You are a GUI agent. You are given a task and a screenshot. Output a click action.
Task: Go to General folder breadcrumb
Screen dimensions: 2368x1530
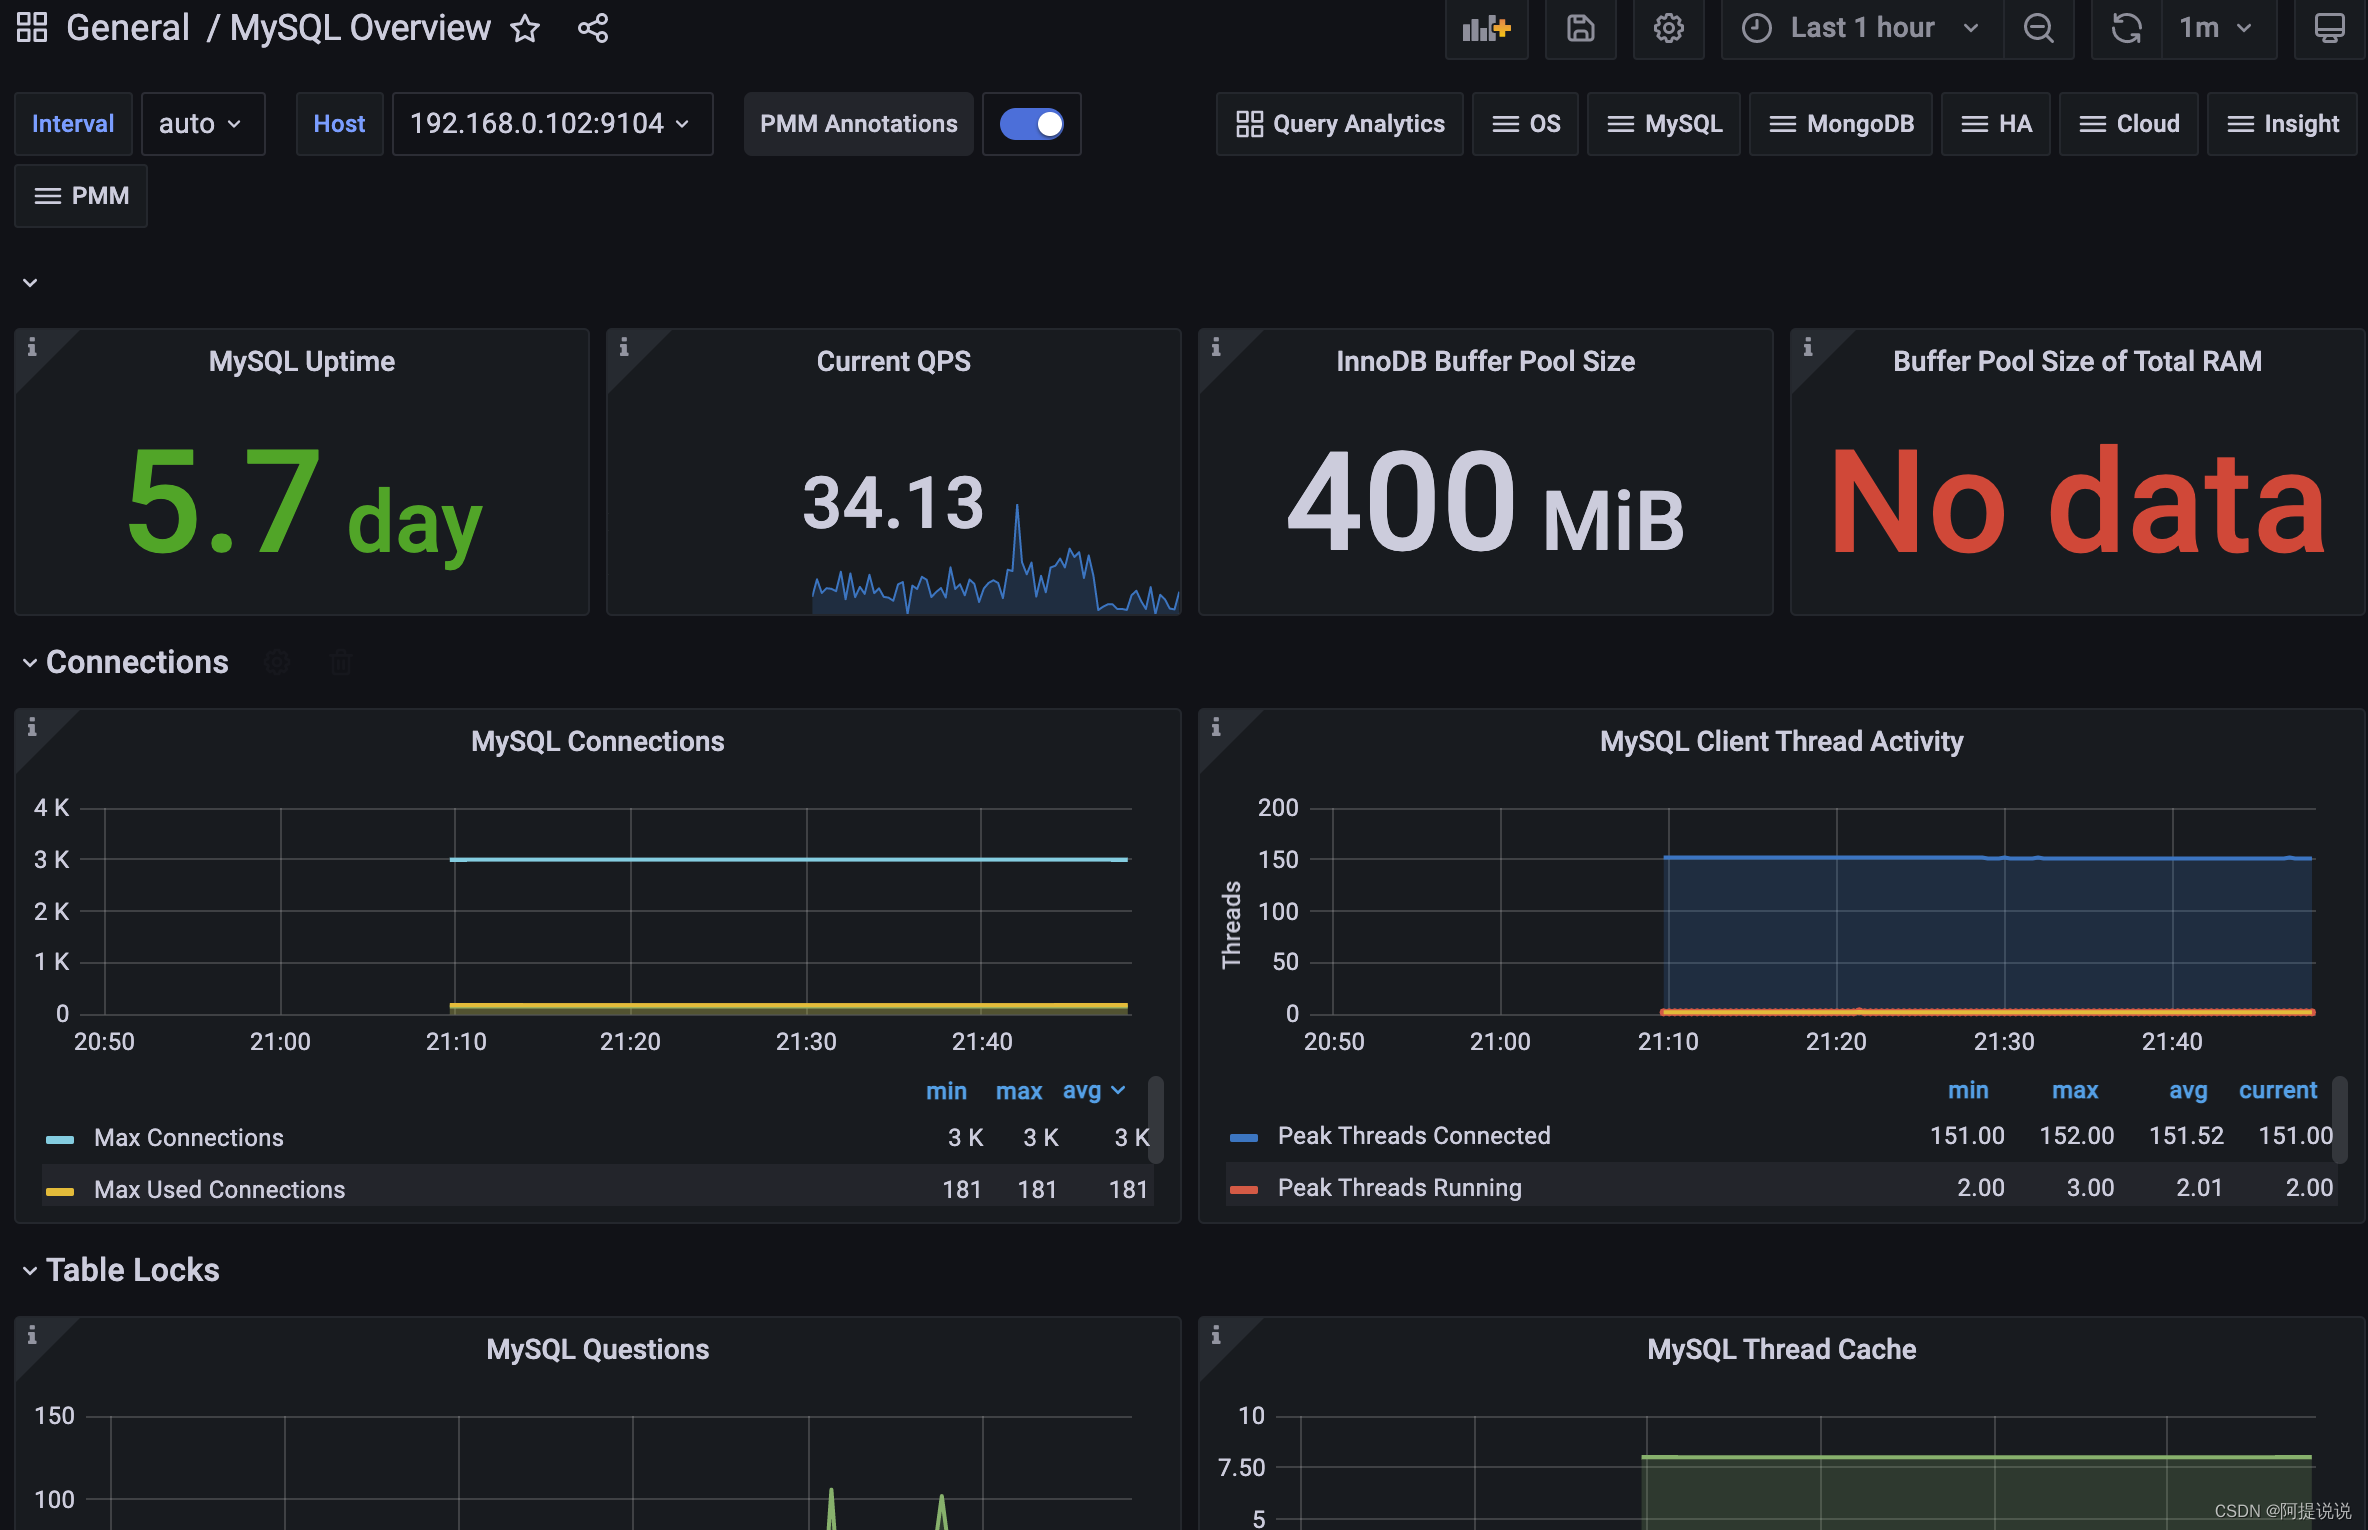tap(127, 28)
